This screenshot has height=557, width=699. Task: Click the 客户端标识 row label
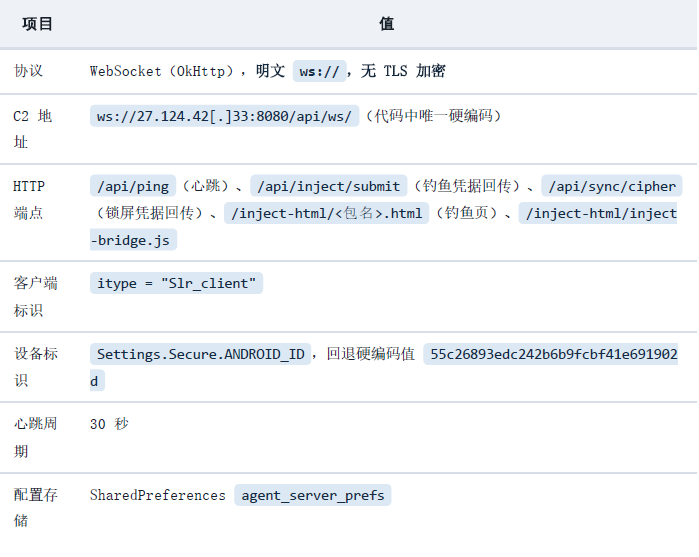pyautogui.click(x=36, y=297)
